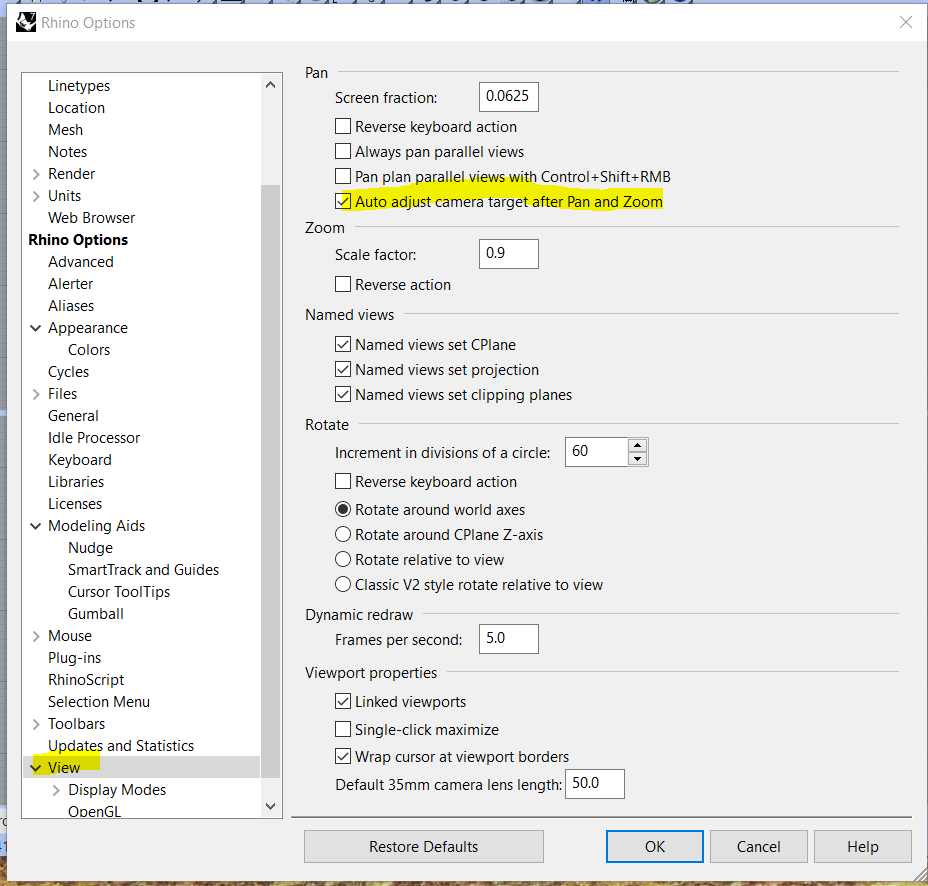Select General in options tree

pyautogui.click(x=73, y=415)
